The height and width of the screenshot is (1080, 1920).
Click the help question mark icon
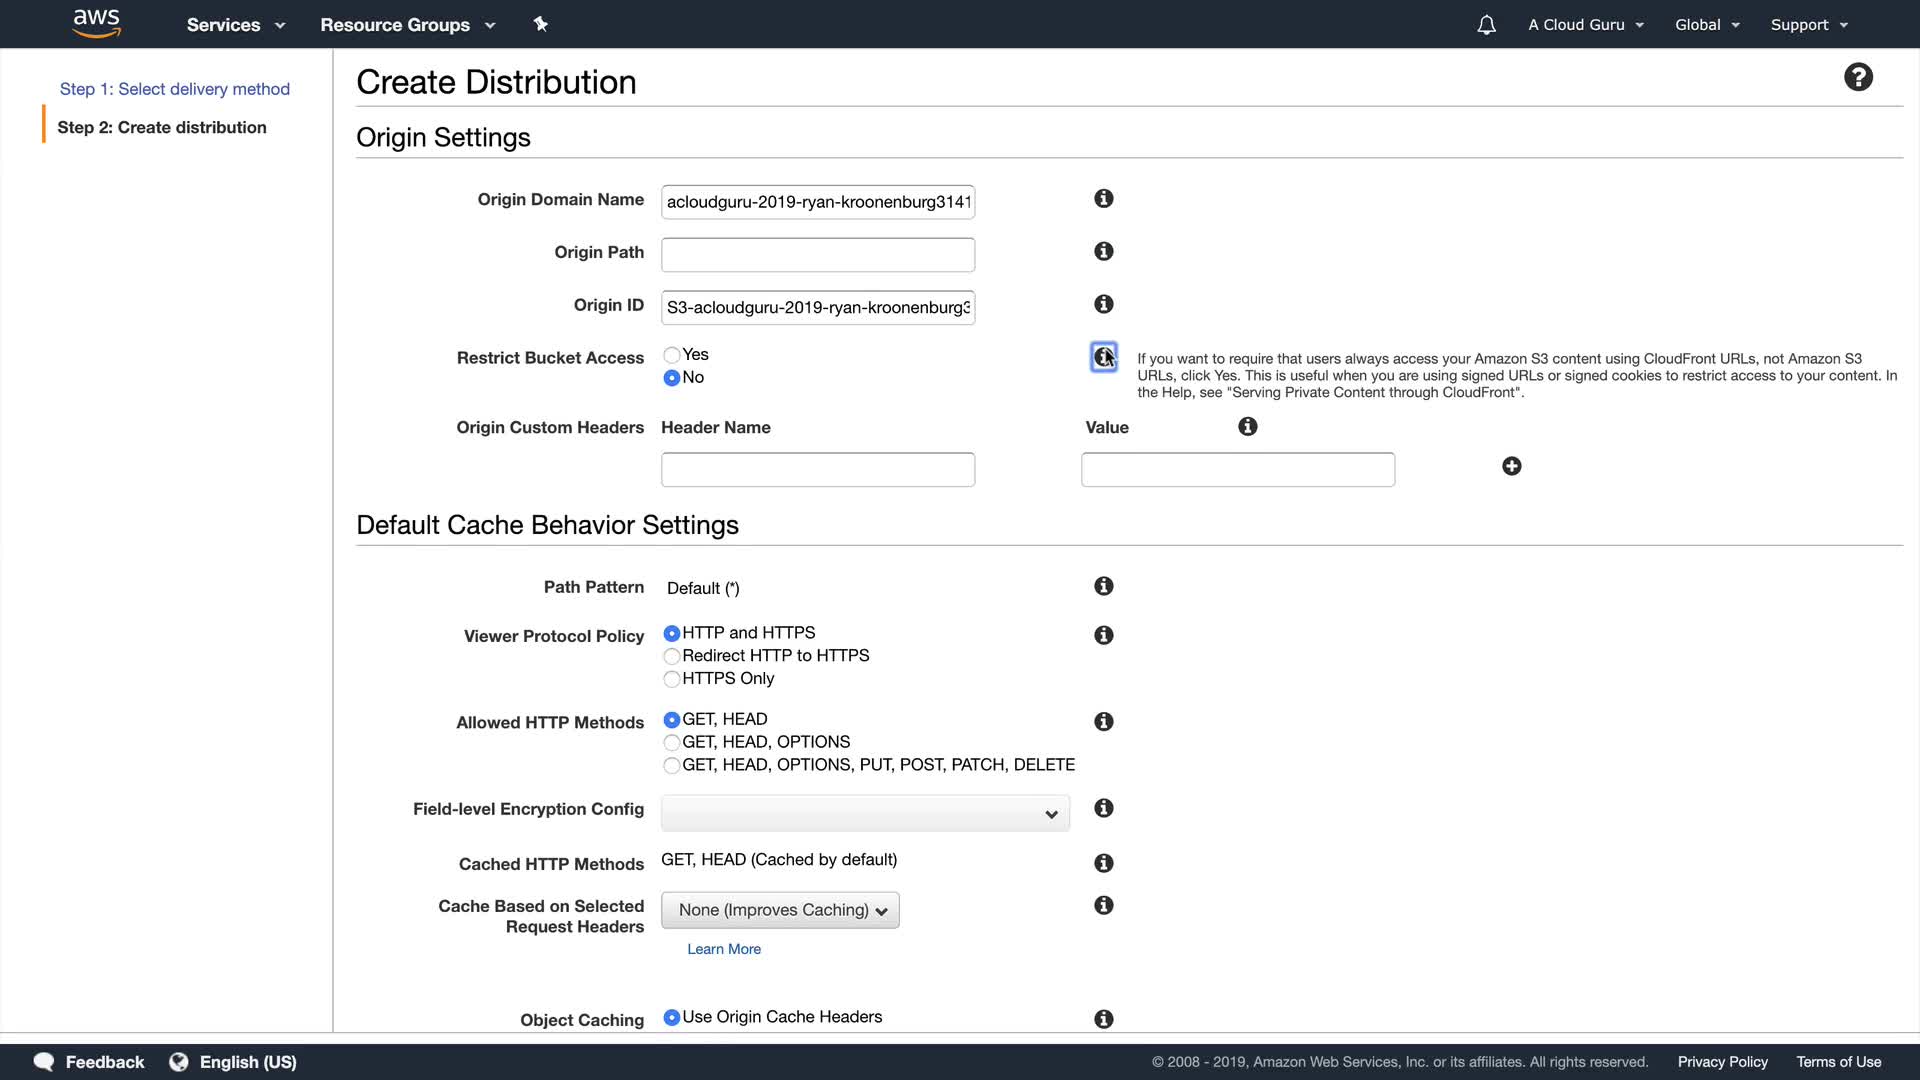(x=1857, y=77)
